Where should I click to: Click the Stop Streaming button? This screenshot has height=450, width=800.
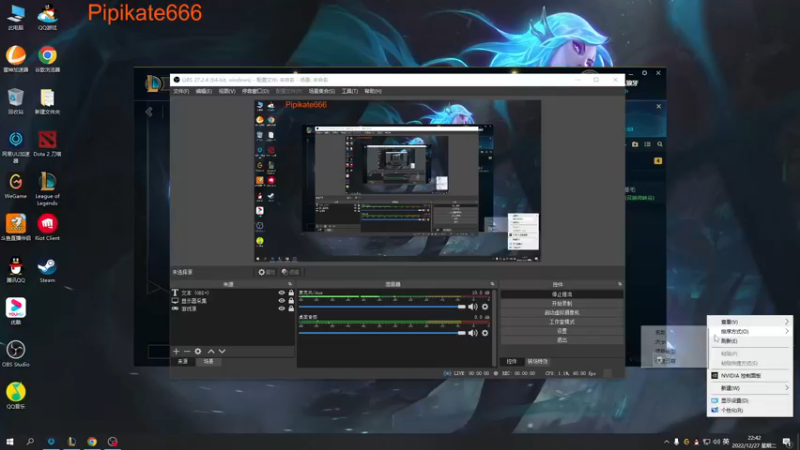pos(562,294)
